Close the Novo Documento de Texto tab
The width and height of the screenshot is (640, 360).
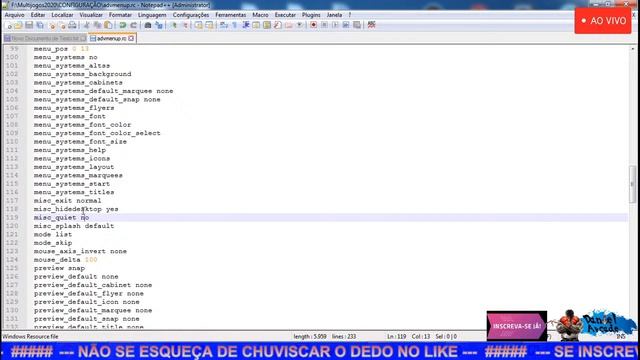point(83,38)
